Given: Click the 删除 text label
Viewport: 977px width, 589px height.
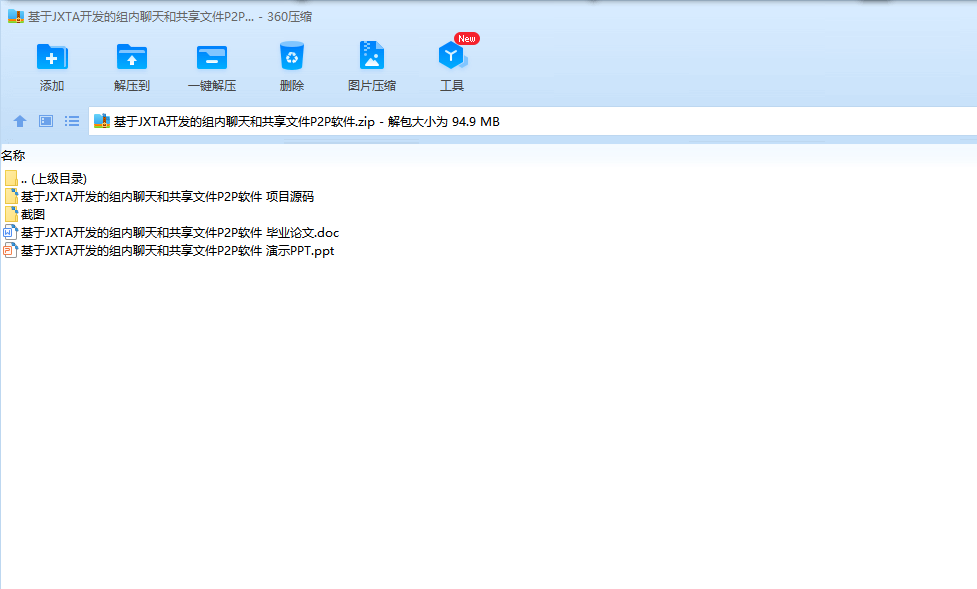Looking at the screenshot, I should [292, 85].
